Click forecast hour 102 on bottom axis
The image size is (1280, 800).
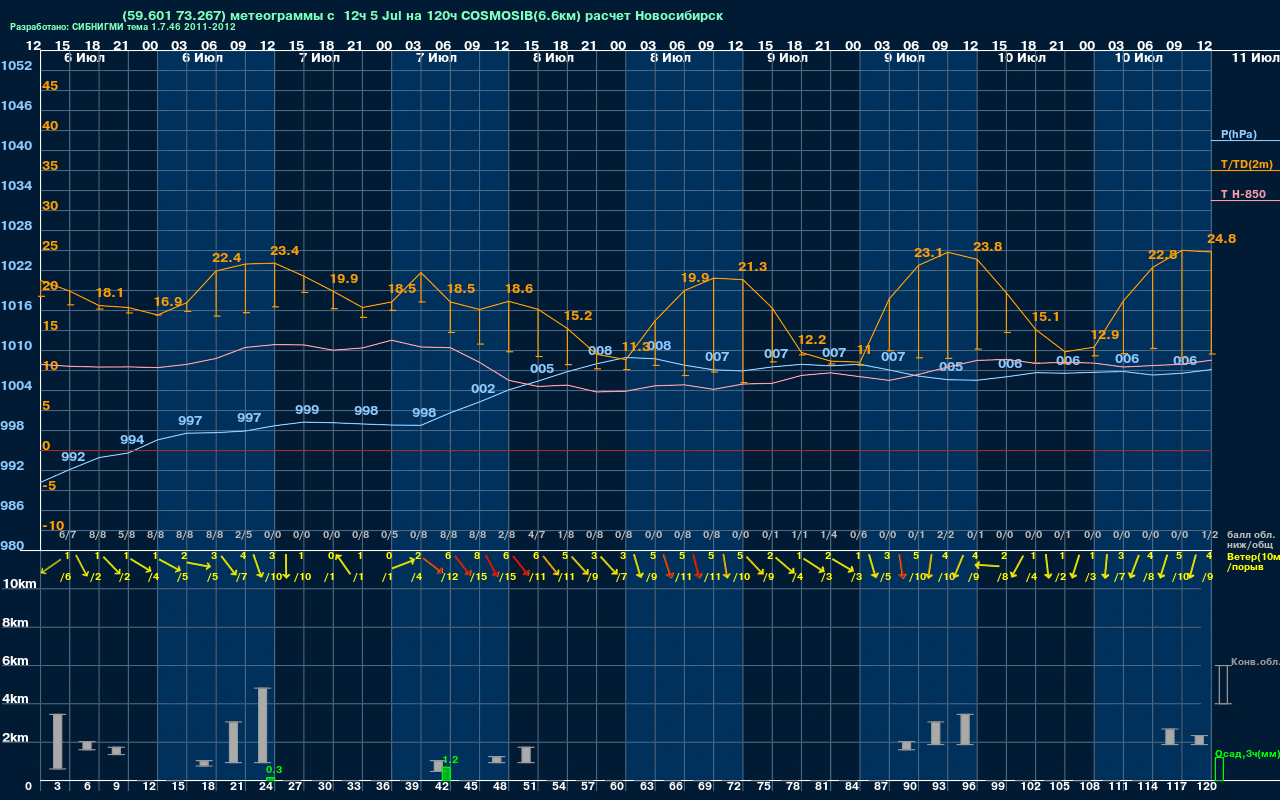click(x=1030, y=788)
